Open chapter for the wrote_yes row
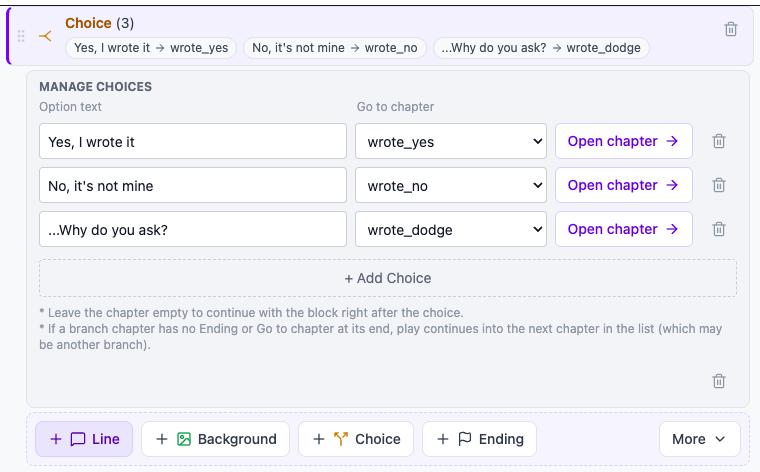Screen dimensions: 760x472 [x=623, y=141]
